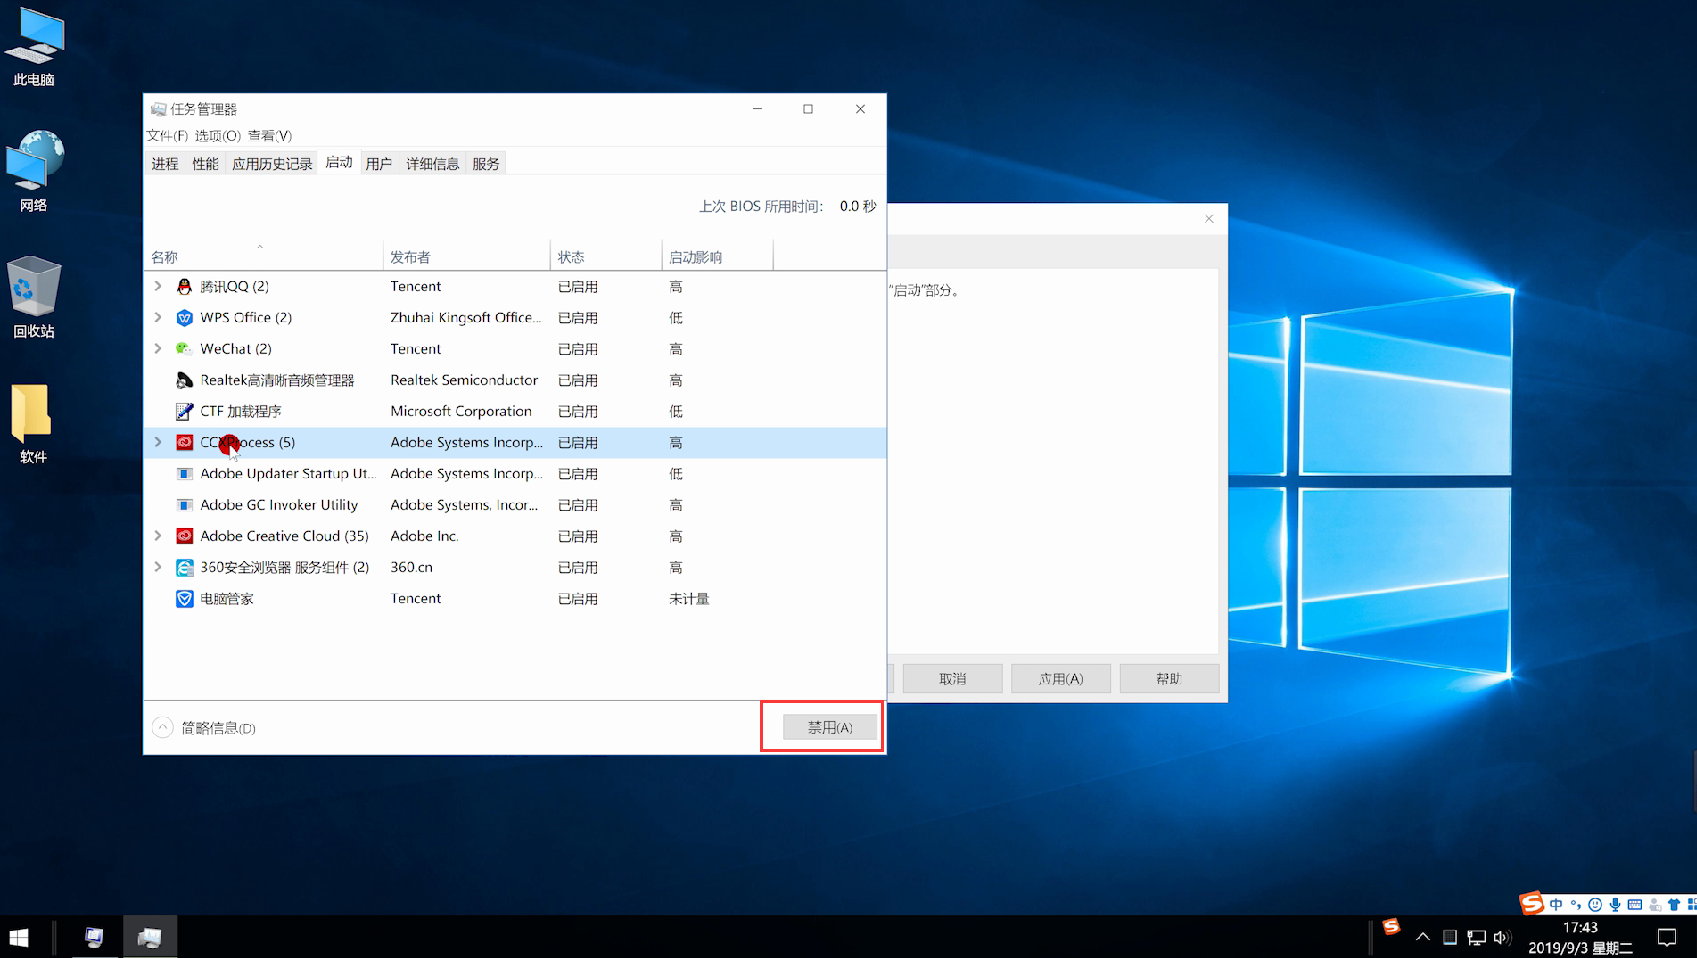Image resolution: width=1697 pixels, height=958 pixels.
Task: Click the Sogou icon in system tray
Action: click(1391, 927)
